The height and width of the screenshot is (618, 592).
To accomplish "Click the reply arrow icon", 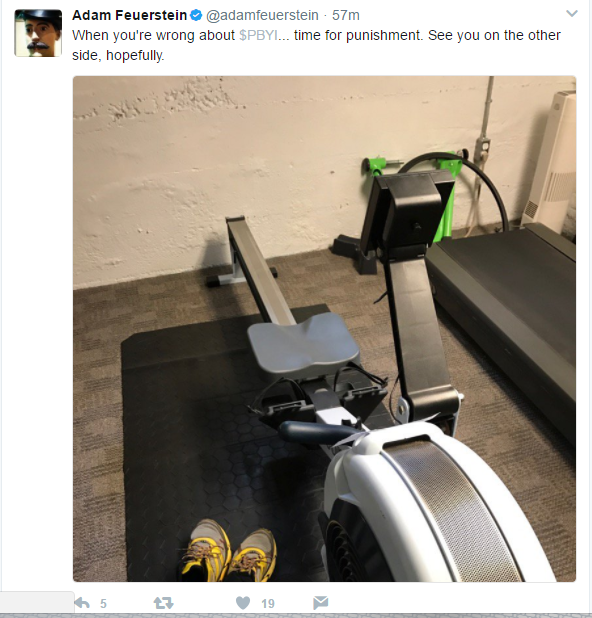I will (x=82, y=603).
